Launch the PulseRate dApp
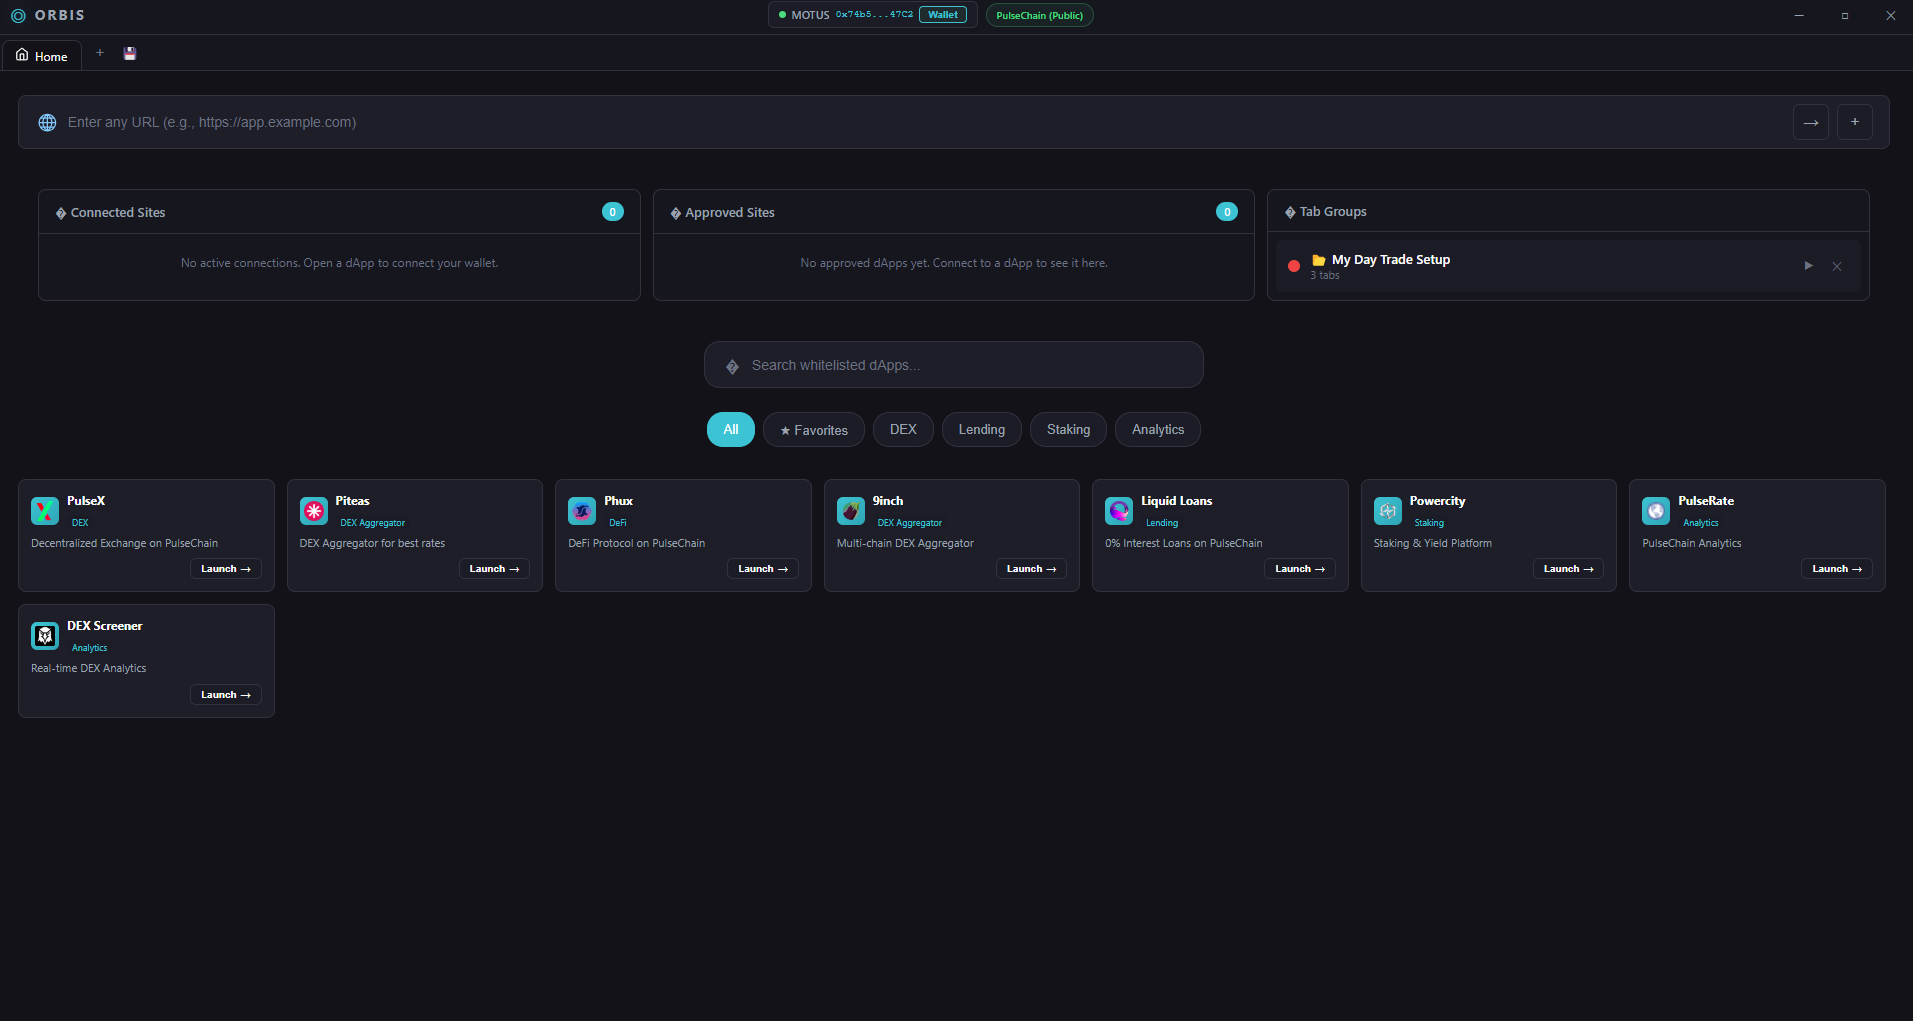This screenshot has height=1021, width=1913. [1837, 569]
